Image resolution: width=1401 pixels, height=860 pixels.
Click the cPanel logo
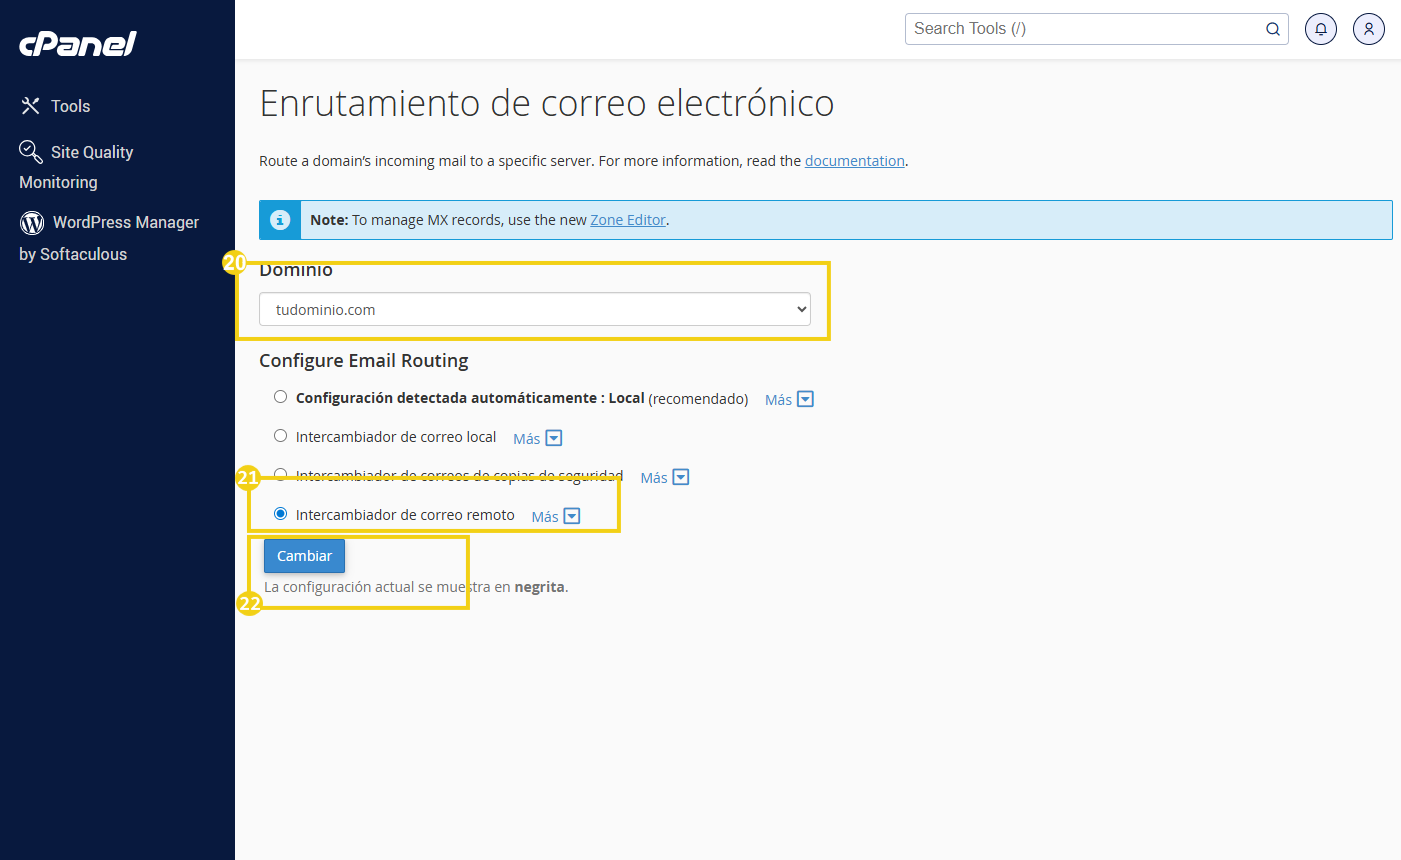click(x=78, y=44)
